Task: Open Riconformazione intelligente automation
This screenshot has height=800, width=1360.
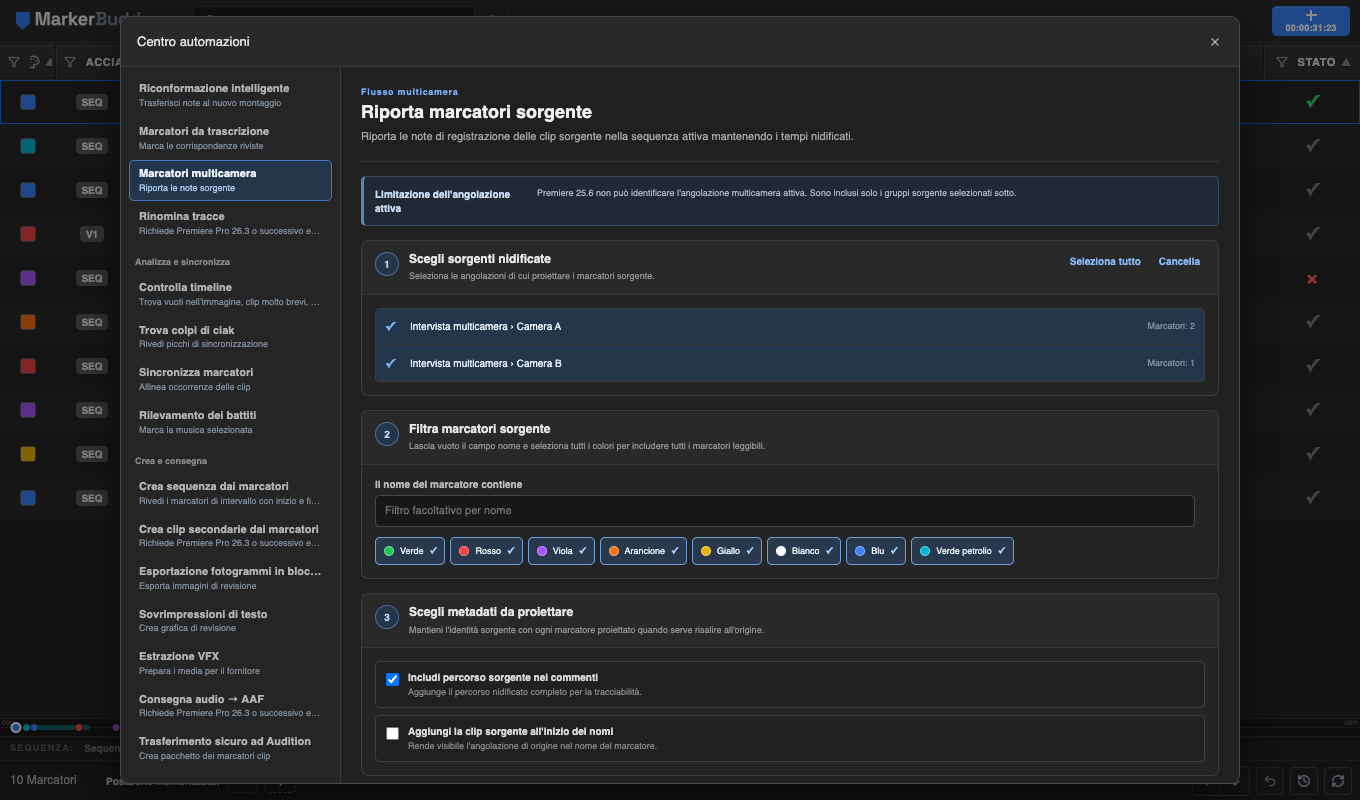Action: click(230, 95)
